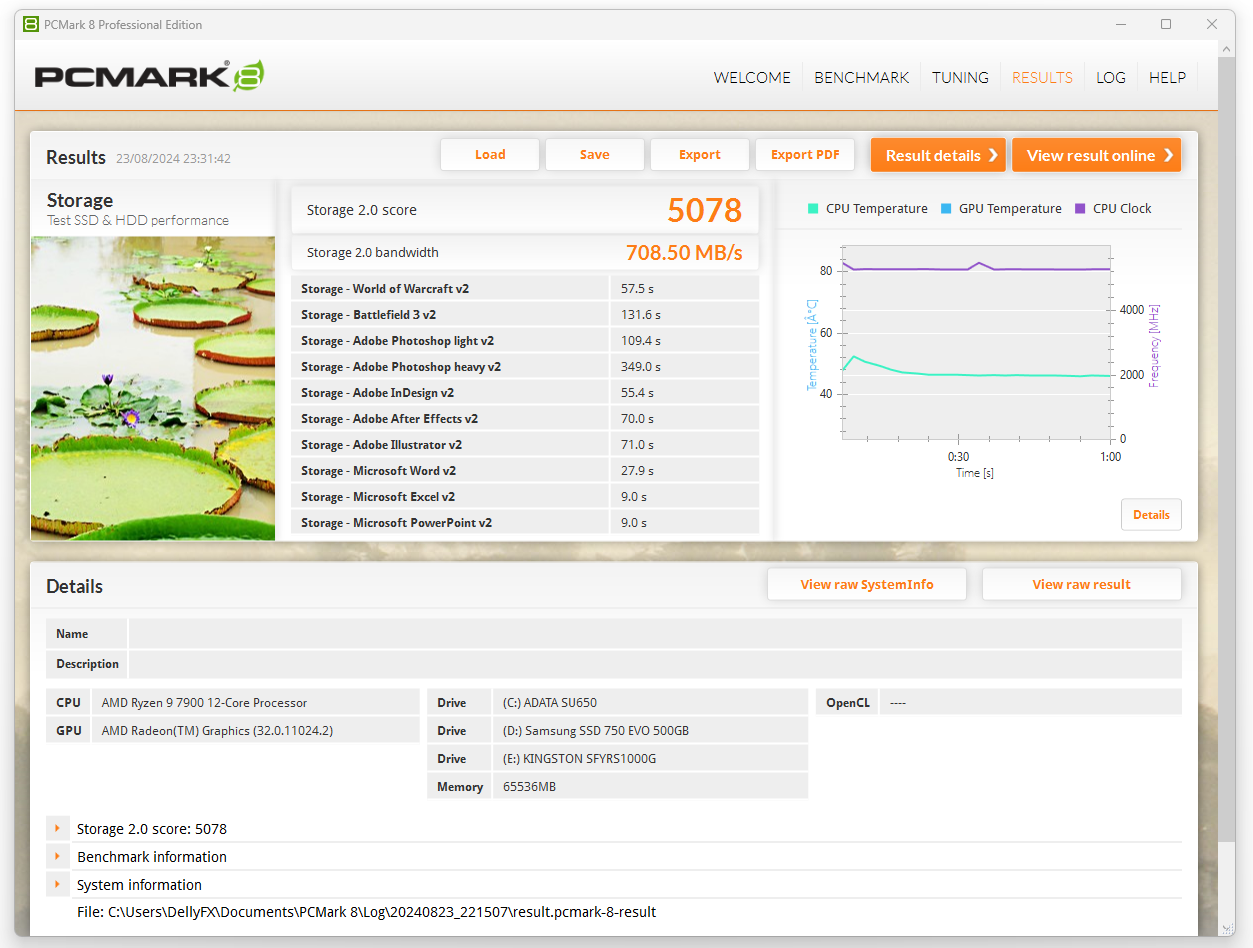Image resolution: width=1253 pixels, height=948 pixels.
Task: Click the OpenCL value field
Action: (1031, 703)
